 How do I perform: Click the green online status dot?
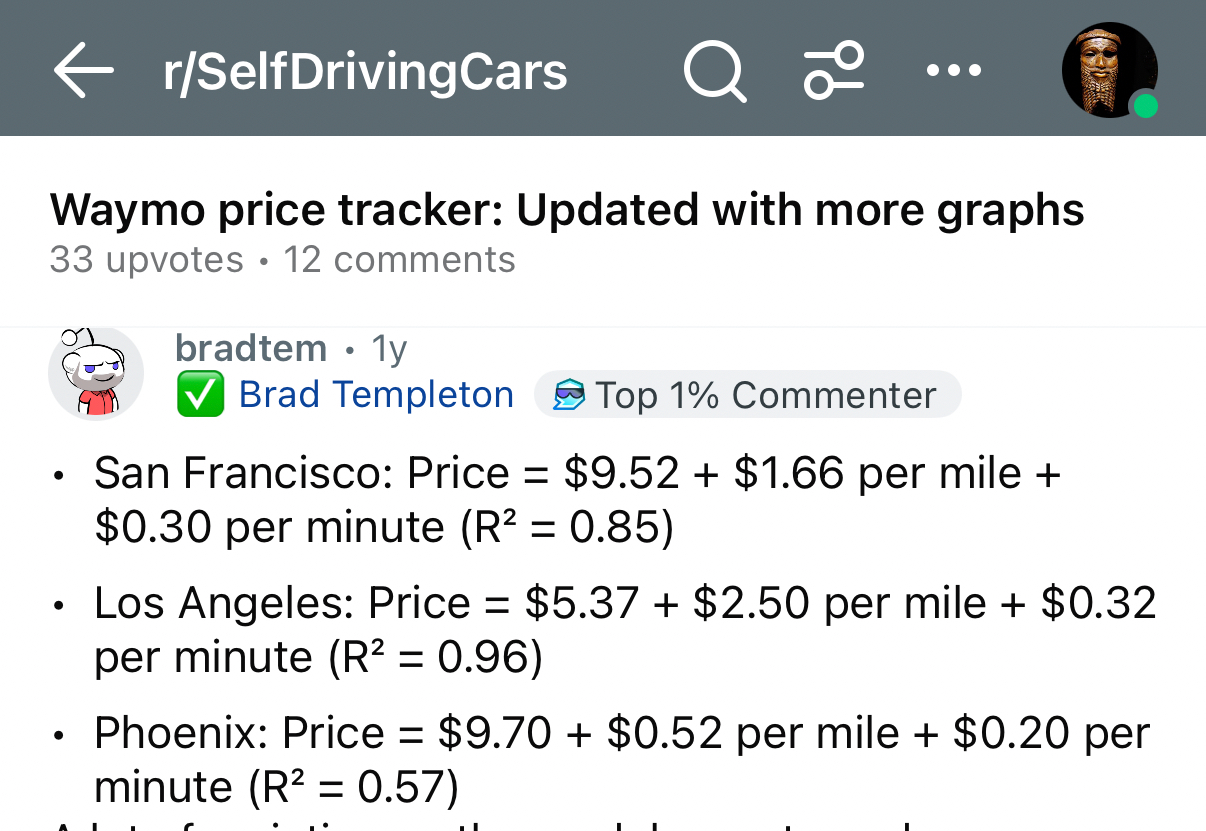1145,106
